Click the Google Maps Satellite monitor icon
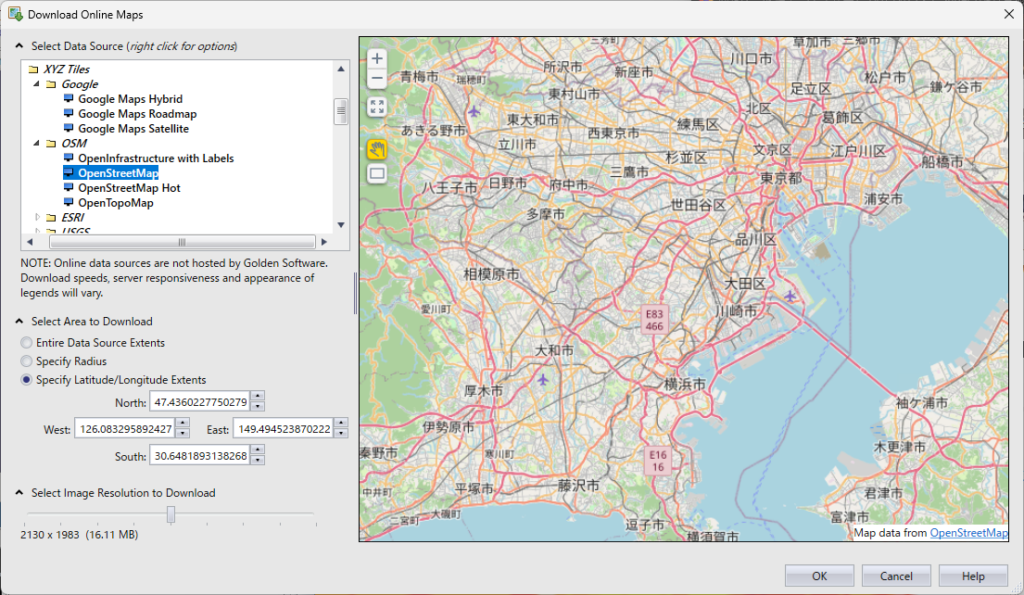 coord(69,129)
